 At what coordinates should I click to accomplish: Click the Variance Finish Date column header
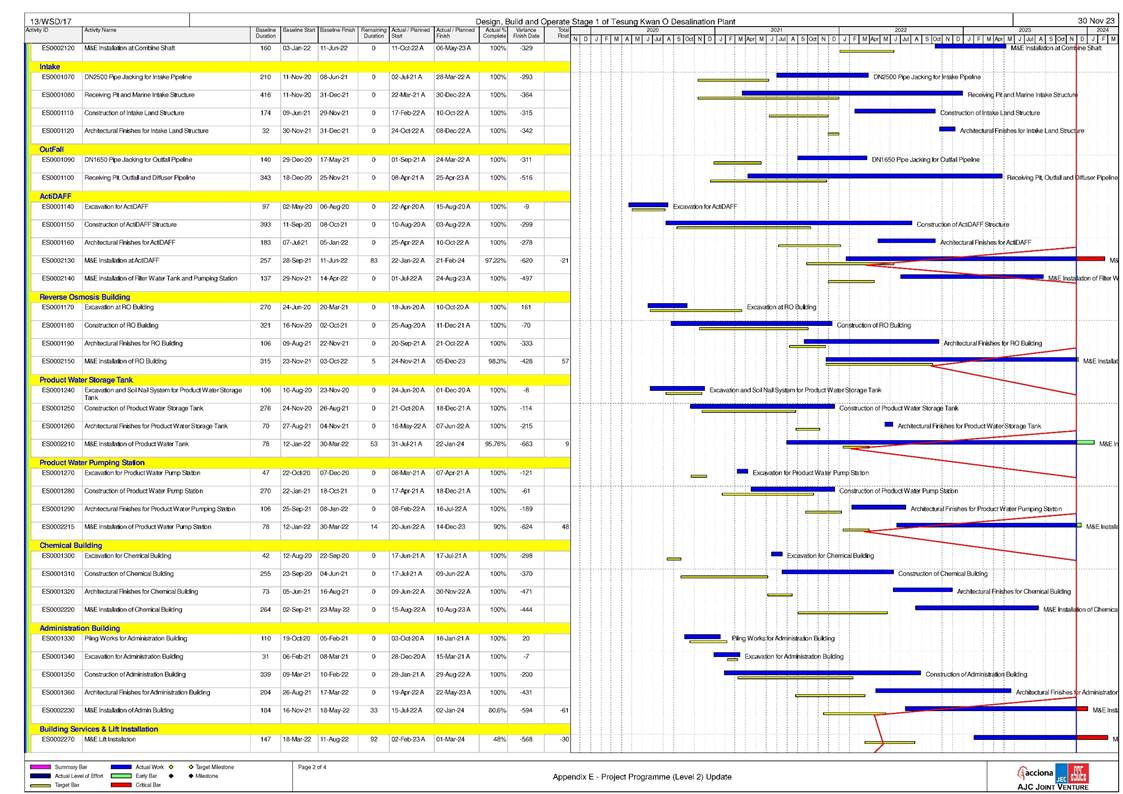[x=527, y=34]
